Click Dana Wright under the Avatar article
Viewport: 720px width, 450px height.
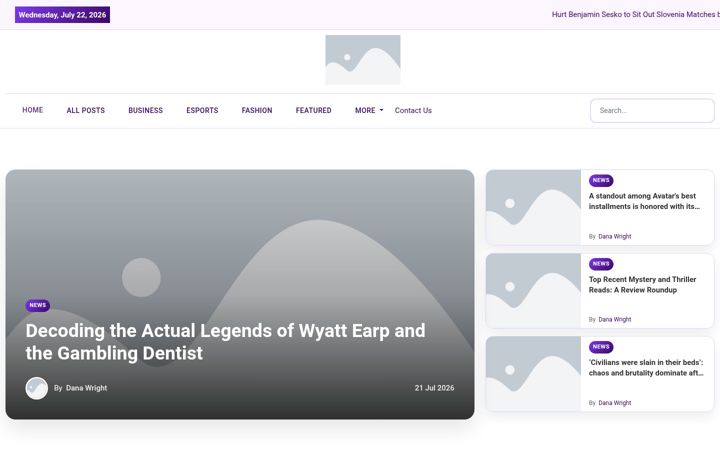pos(615,236)
